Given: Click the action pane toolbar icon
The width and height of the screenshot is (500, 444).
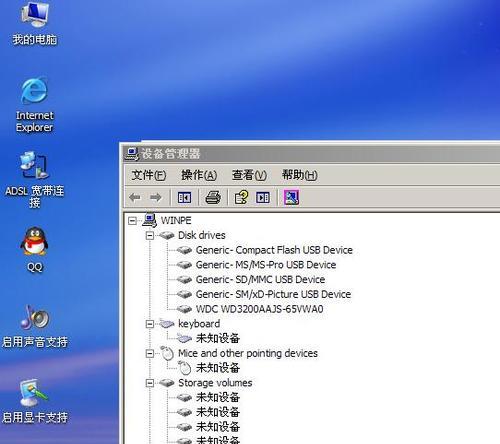Looking at the screenshot, I should coord(263,198).
